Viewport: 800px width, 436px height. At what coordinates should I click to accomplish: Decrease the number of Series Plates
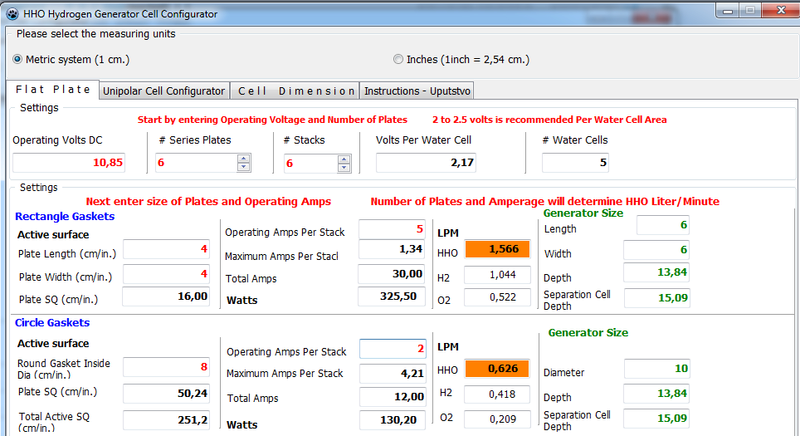(243, 167)
